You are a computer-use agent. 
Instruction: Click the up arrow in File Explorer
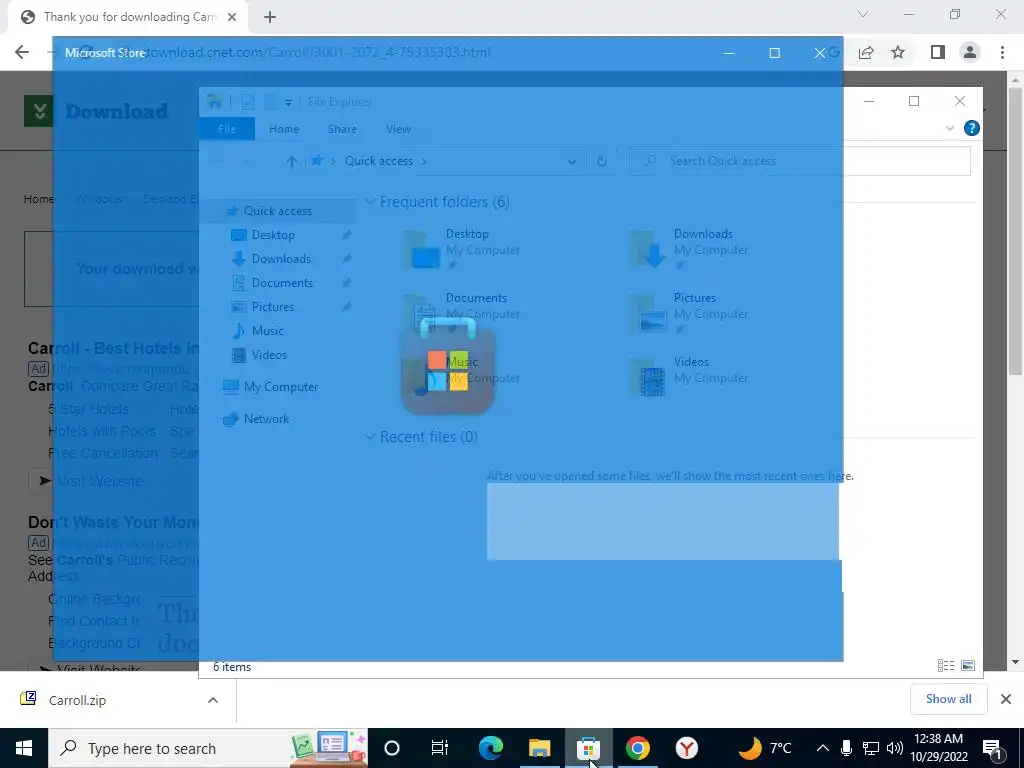(291, 161)
